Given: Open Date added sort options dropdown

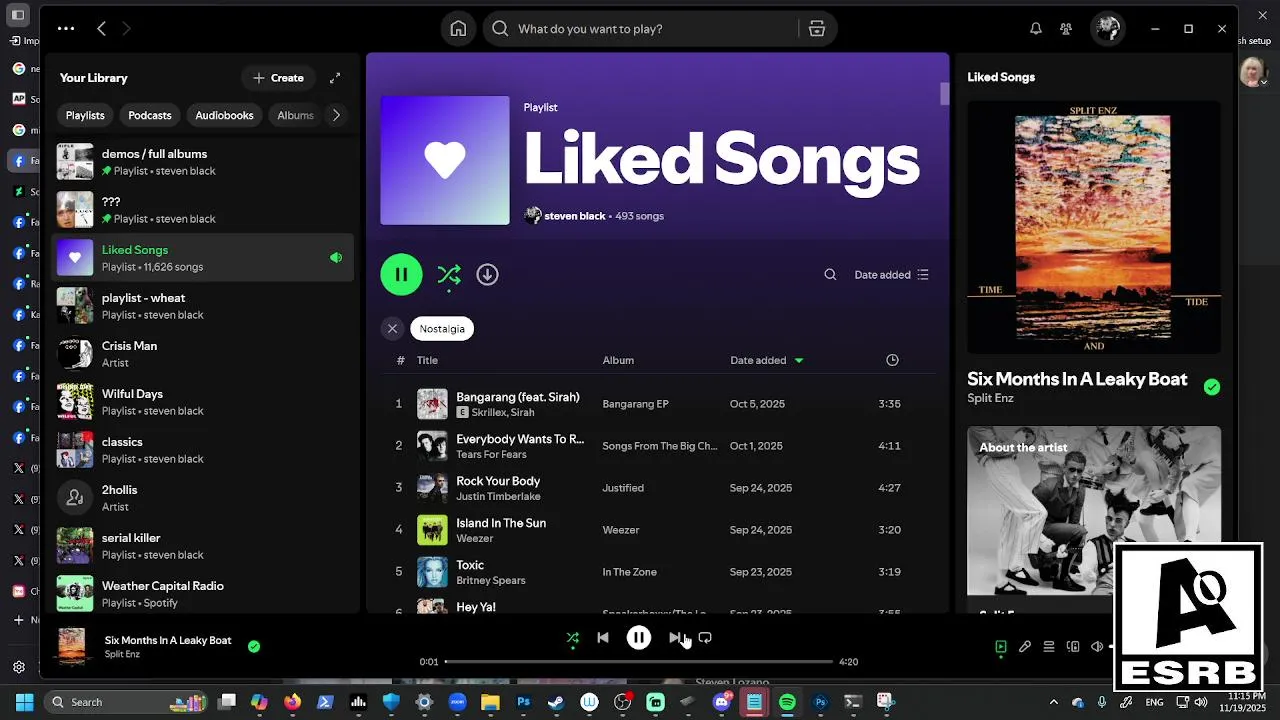Looking at the screenshot, I should (x=891, y=275).
